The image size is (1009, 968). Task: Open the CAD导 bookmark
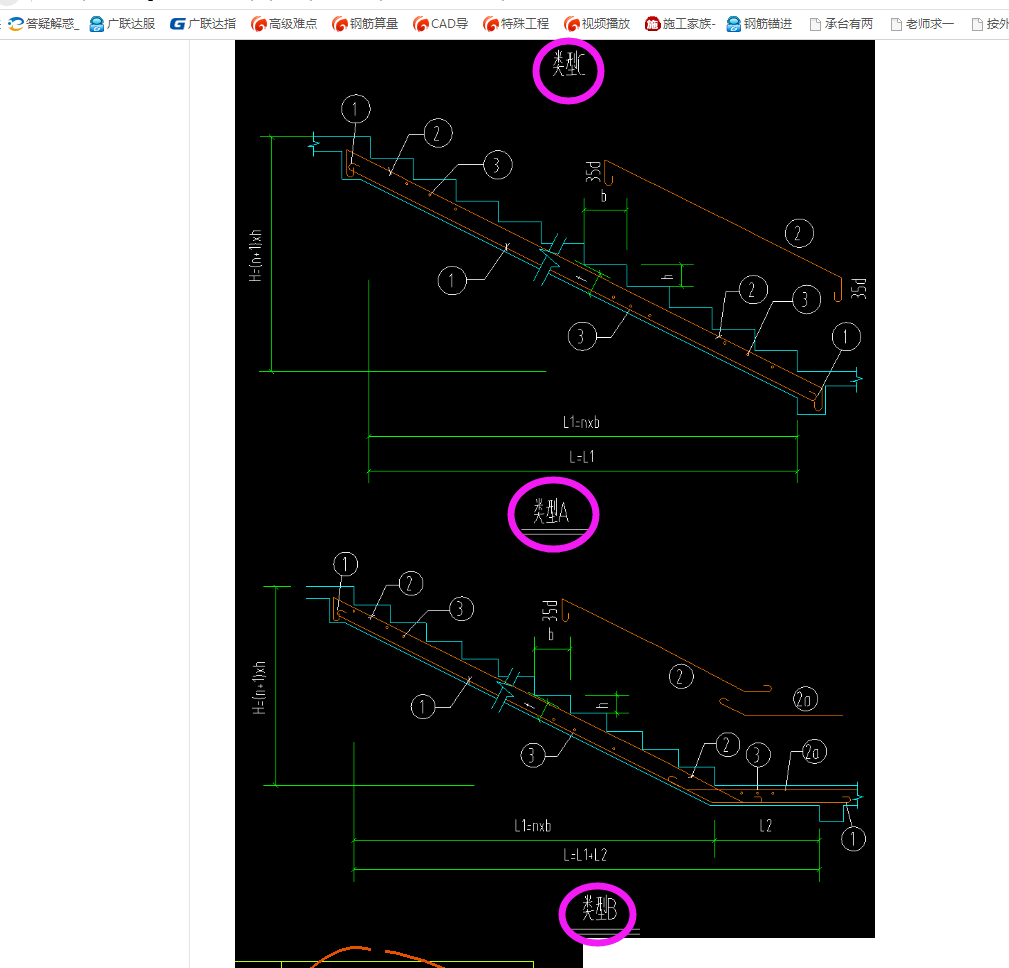[440, 24]
